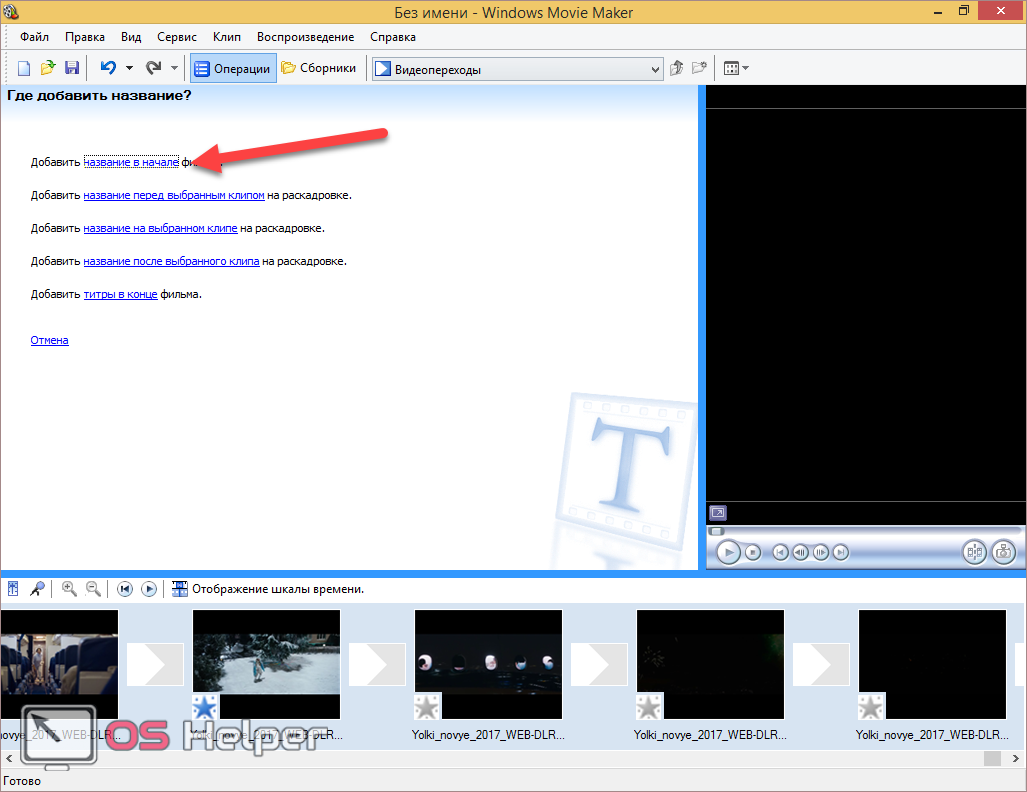This screenshot has height=792, width=1027.
Task: Toggle the Сборники collections pane button
Action: (319, 68)
